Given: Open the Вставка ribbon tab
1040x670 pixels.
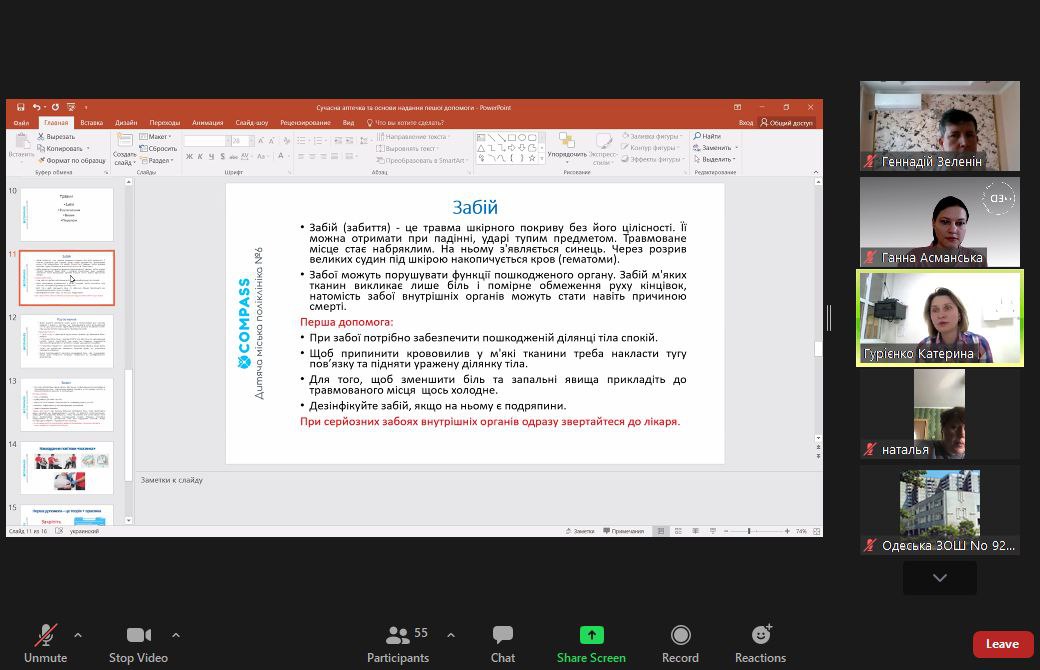Looking at the screenshot, I should 92,123.
